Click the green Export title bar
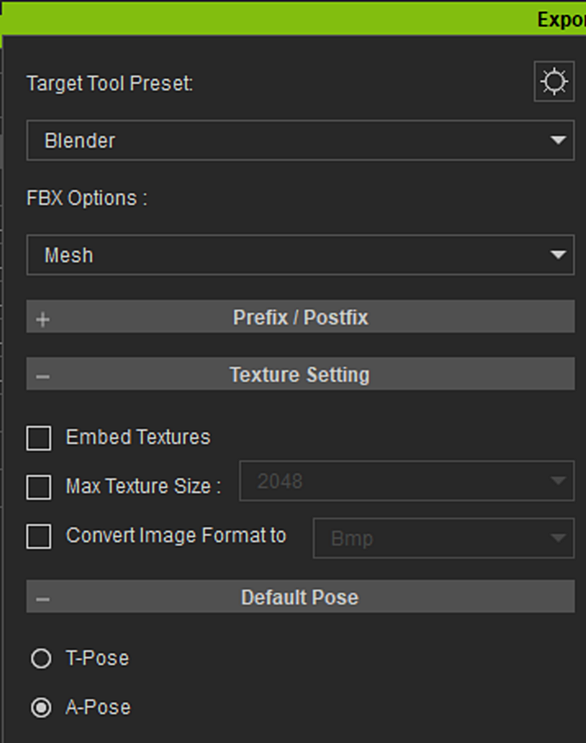 pos(294,19)
